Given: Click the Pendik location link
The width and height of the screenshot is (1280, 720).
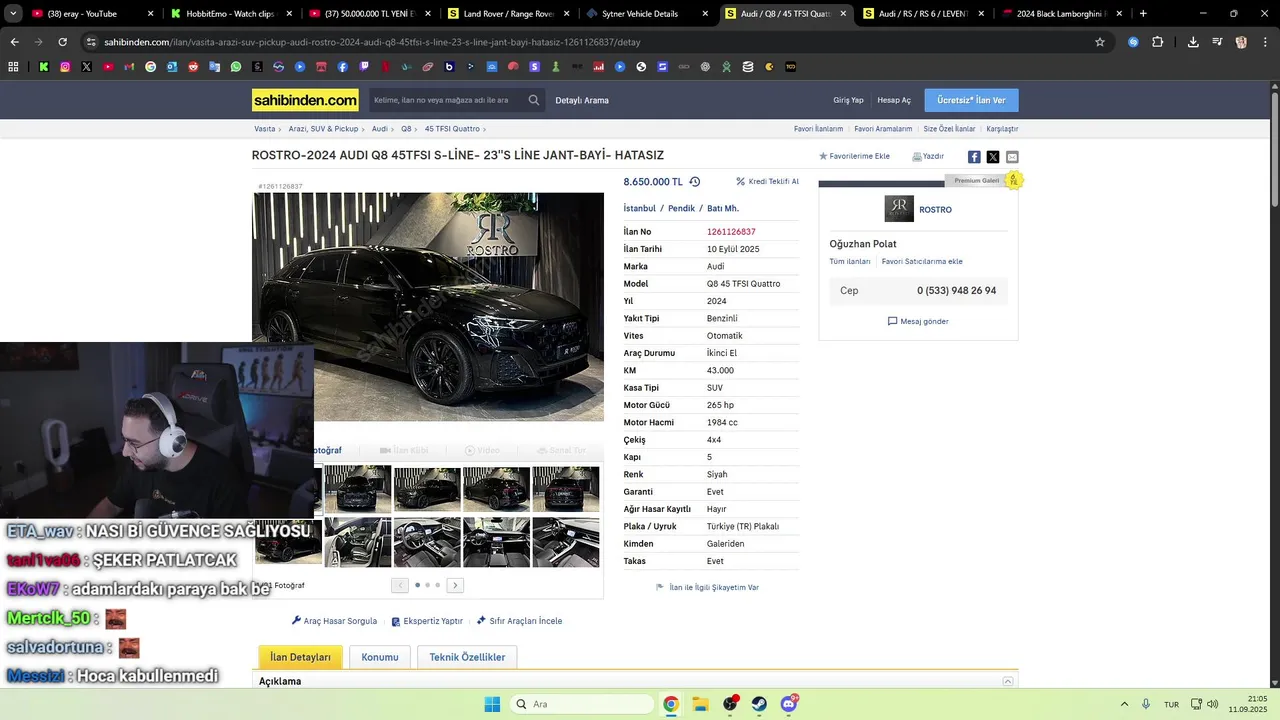Looking at the screenshot, I should (681, 208).
